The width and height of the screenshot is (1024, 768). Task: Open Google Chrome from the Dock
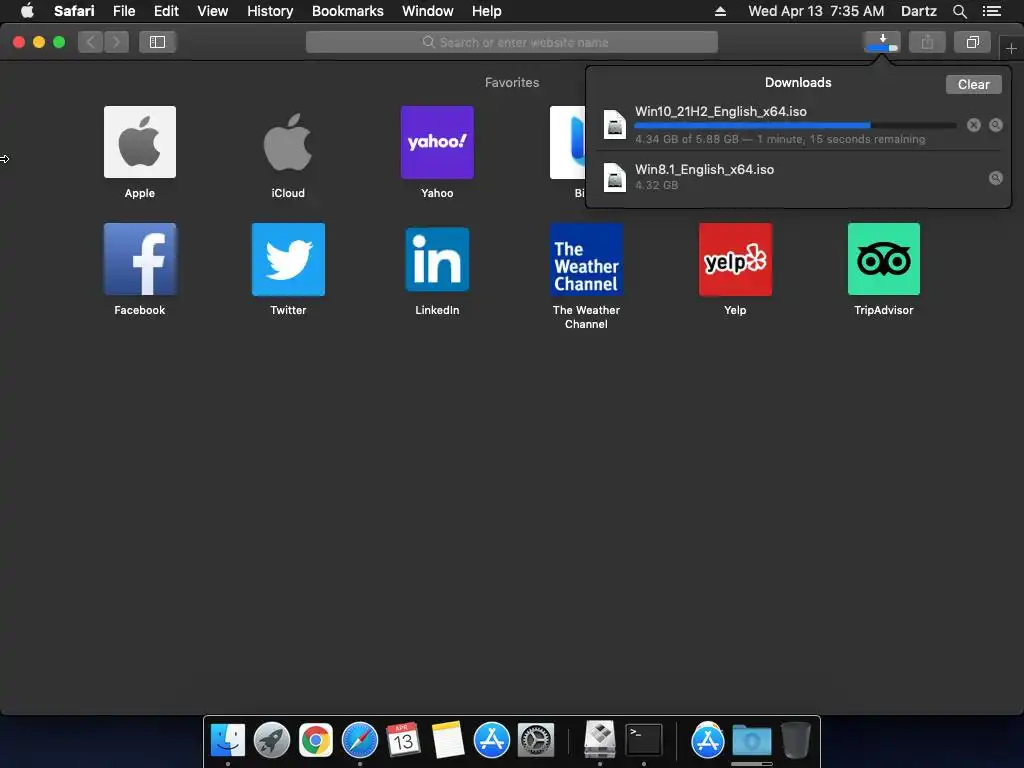point(315,740)
